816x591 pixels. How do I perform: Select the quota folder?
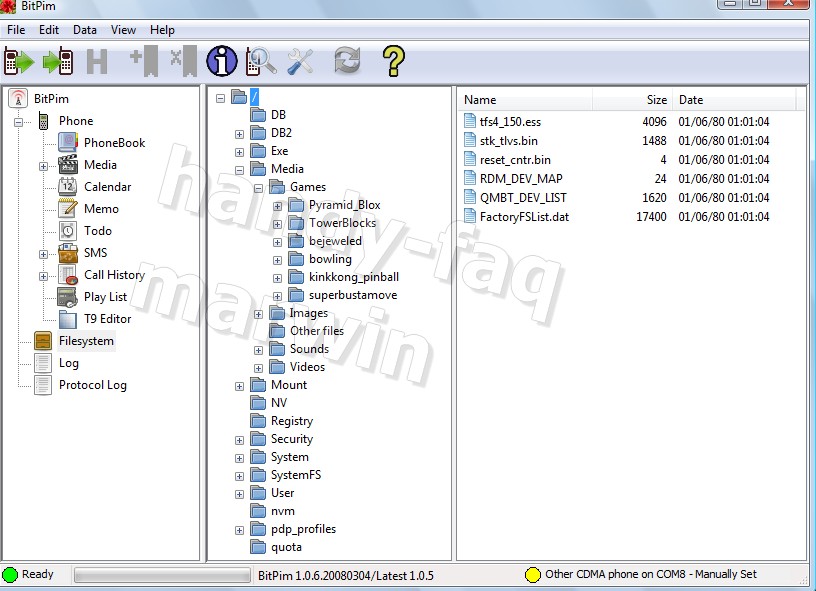286,547
